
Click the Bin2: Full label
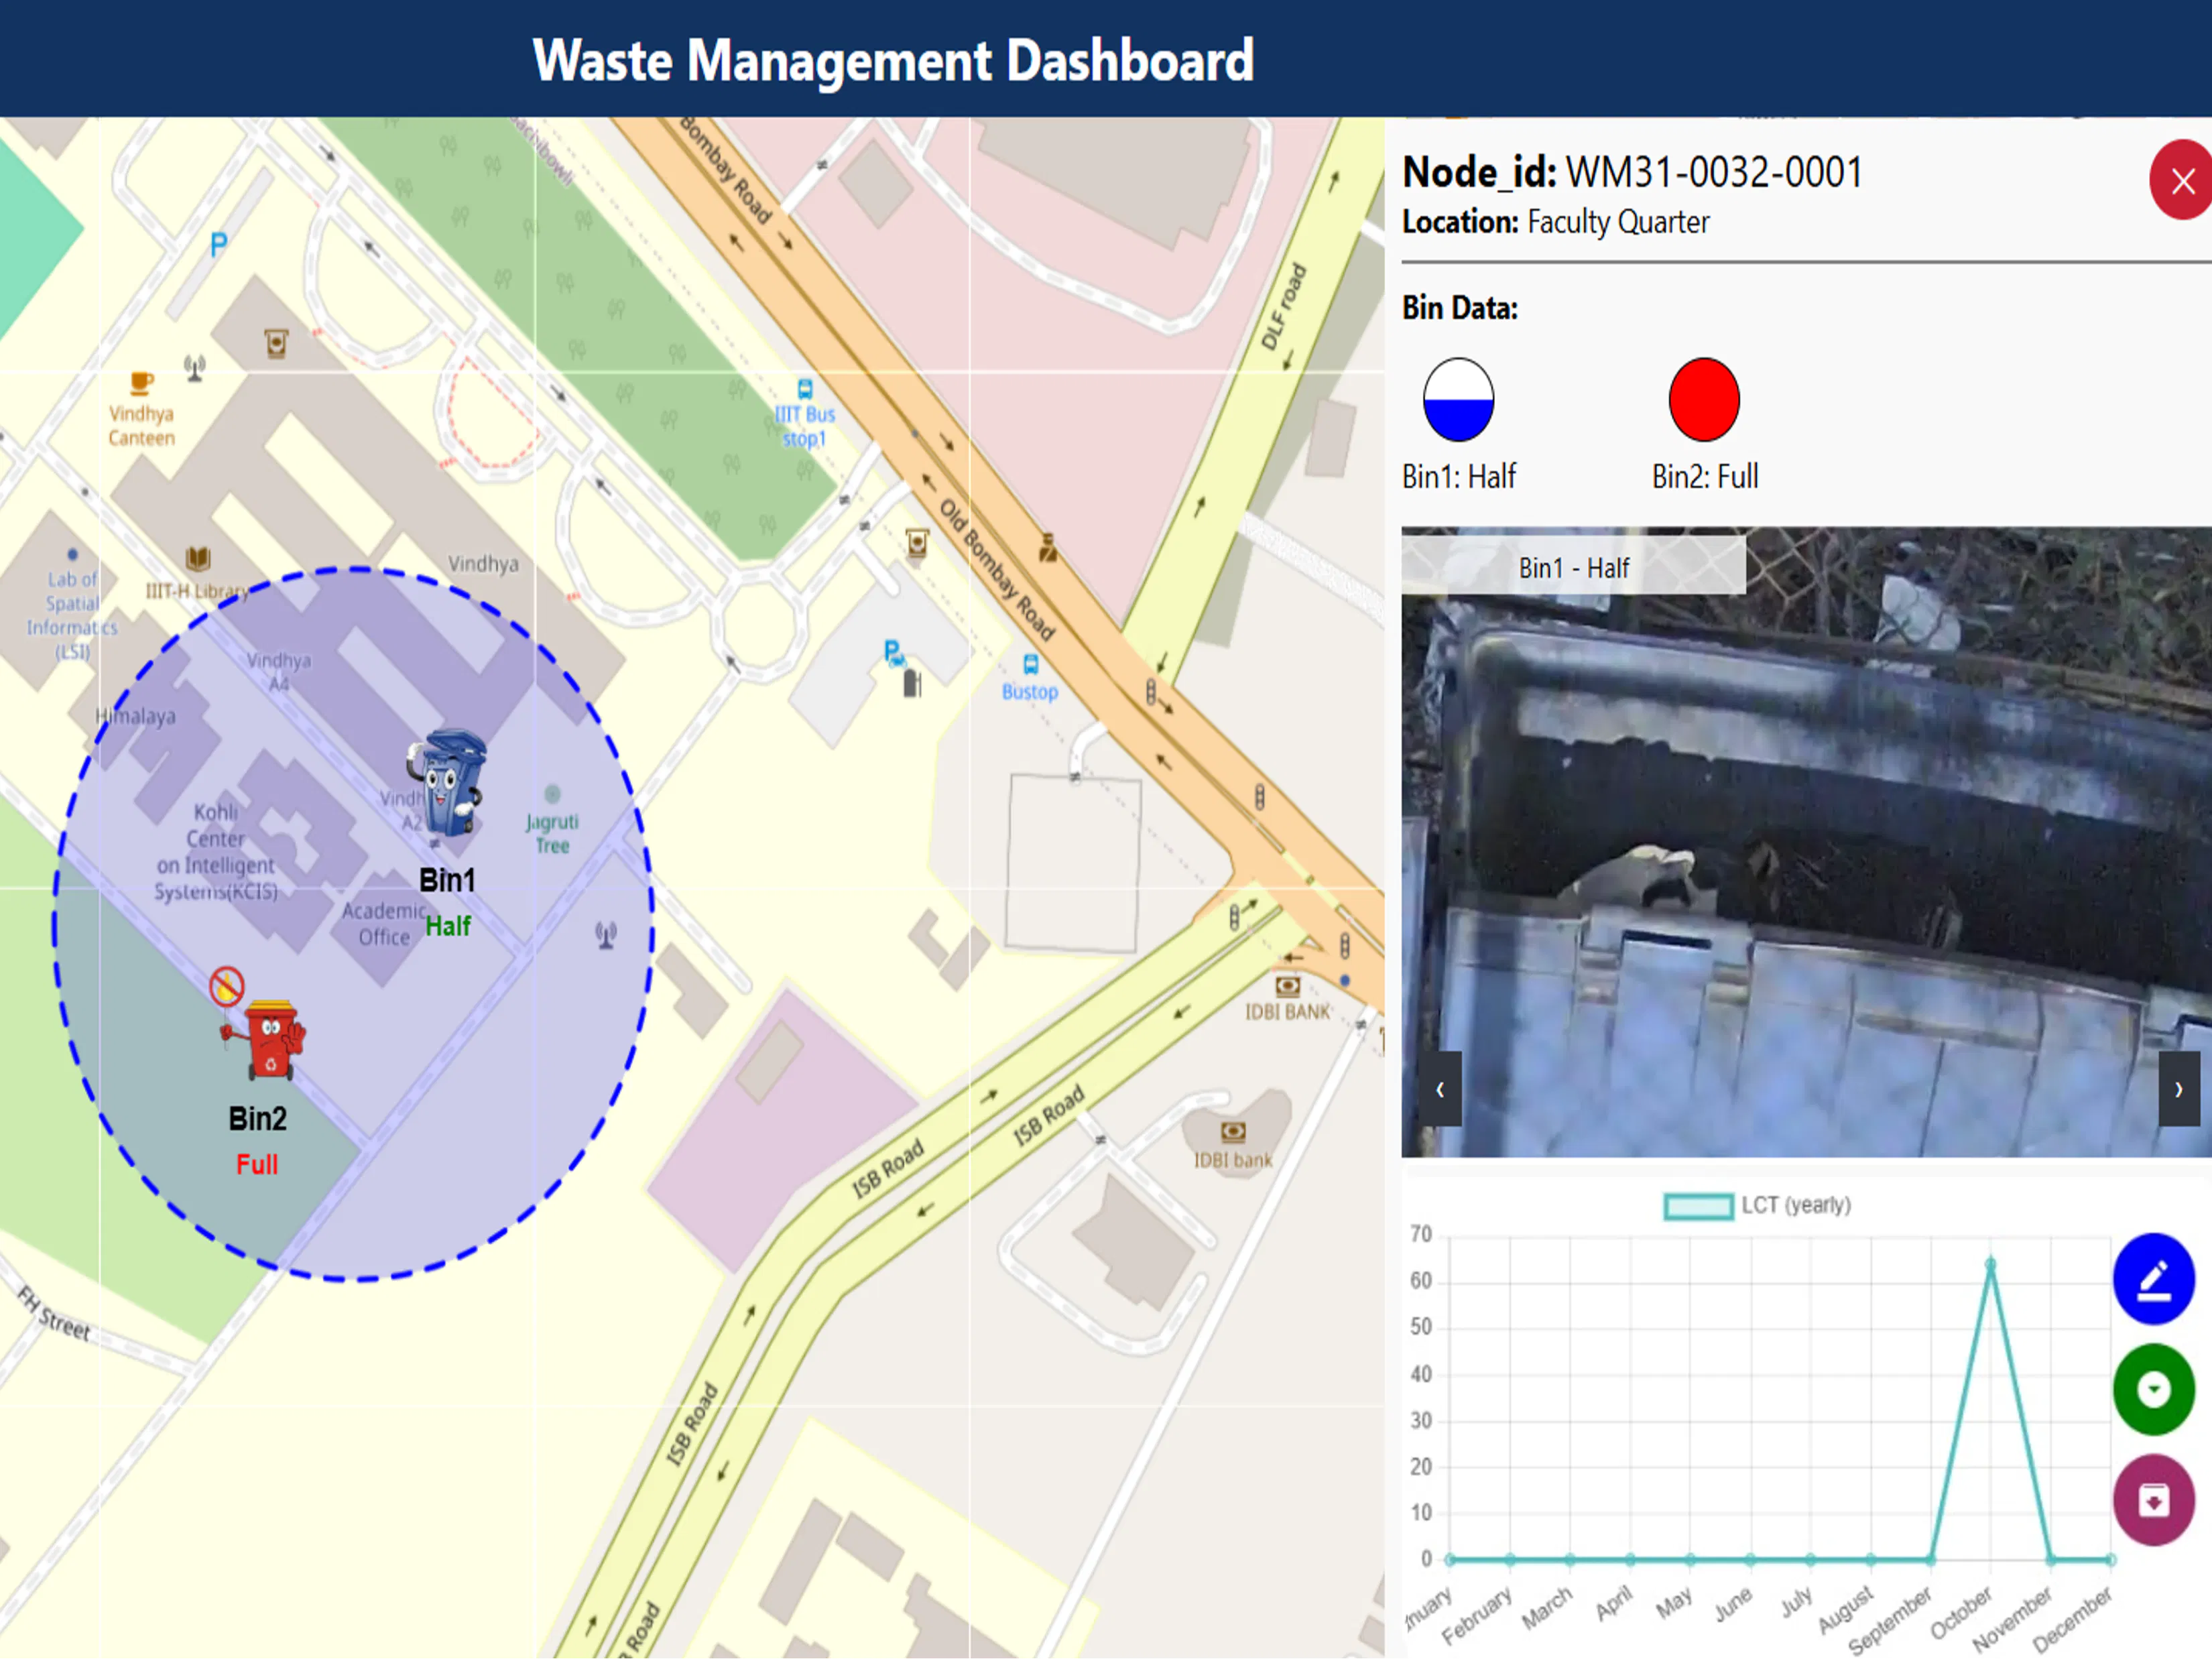(x=1705, y=477)
